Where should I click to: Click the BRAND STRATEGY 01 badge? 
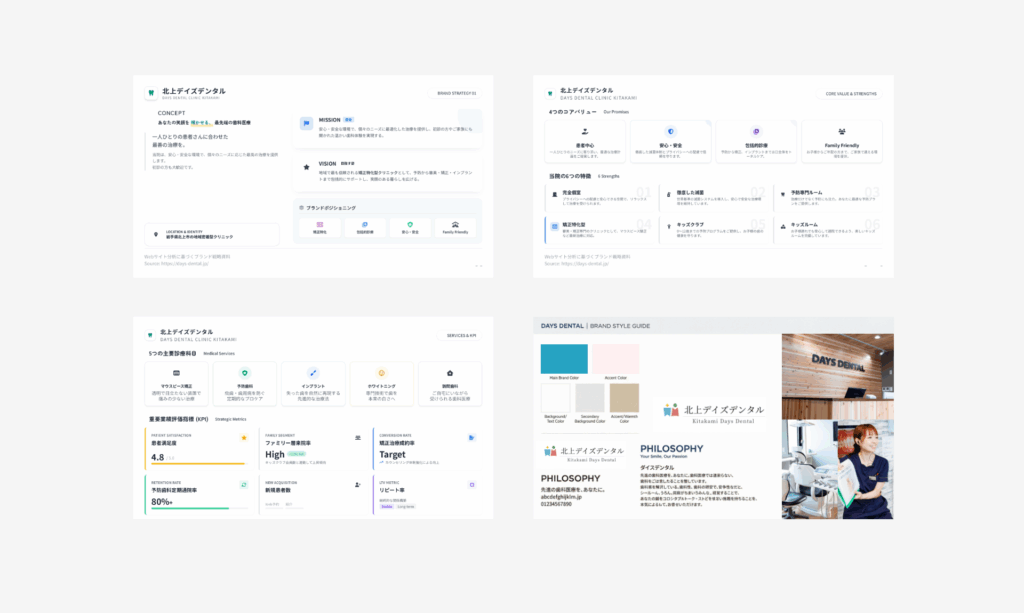point(457,93)
